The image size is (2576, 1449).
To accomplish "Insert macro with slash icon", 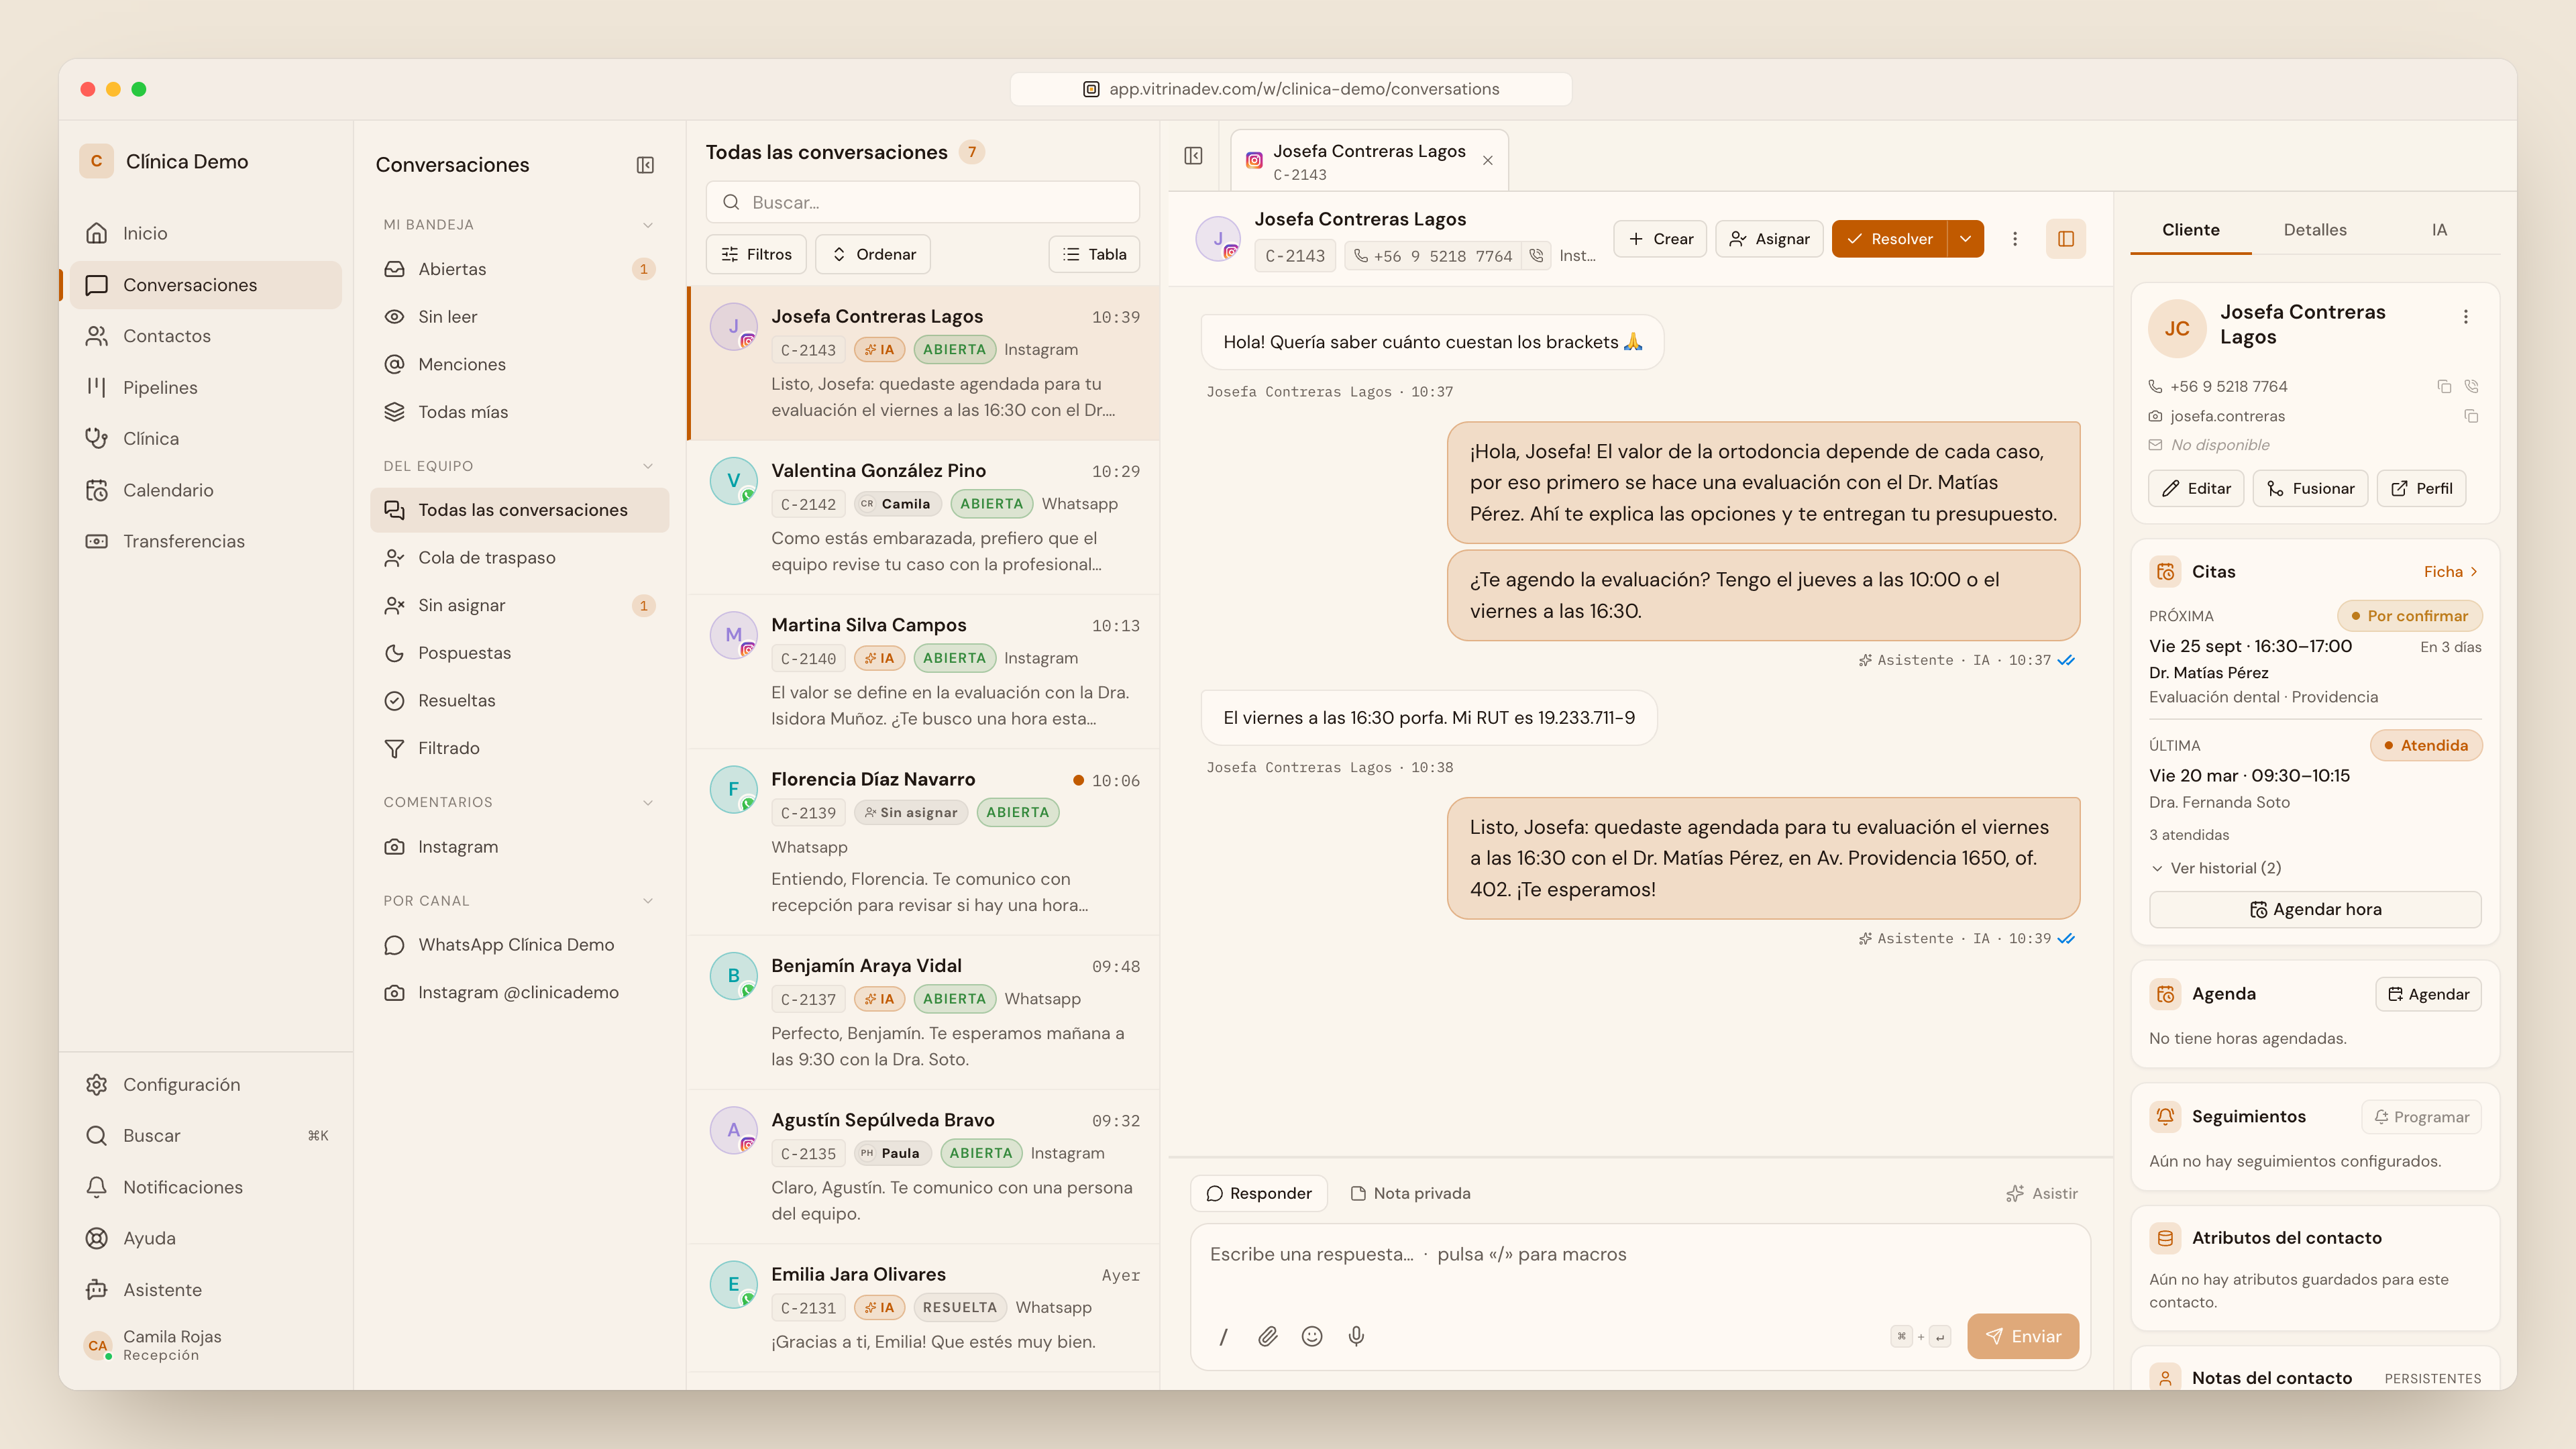I will (1223, 1337).
